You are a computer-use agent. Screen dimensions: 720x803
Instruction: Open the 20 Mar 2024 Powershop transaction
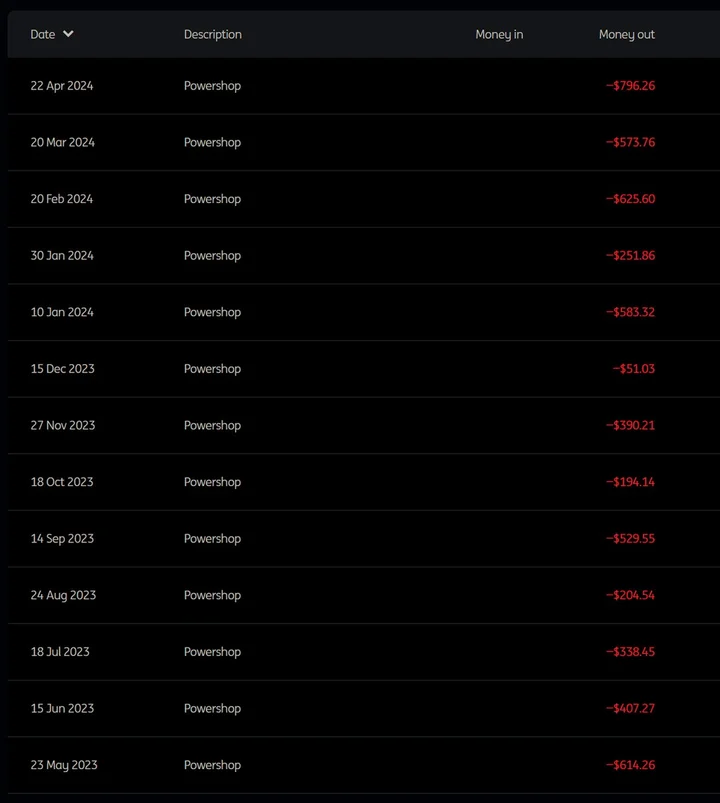(364, 142)
